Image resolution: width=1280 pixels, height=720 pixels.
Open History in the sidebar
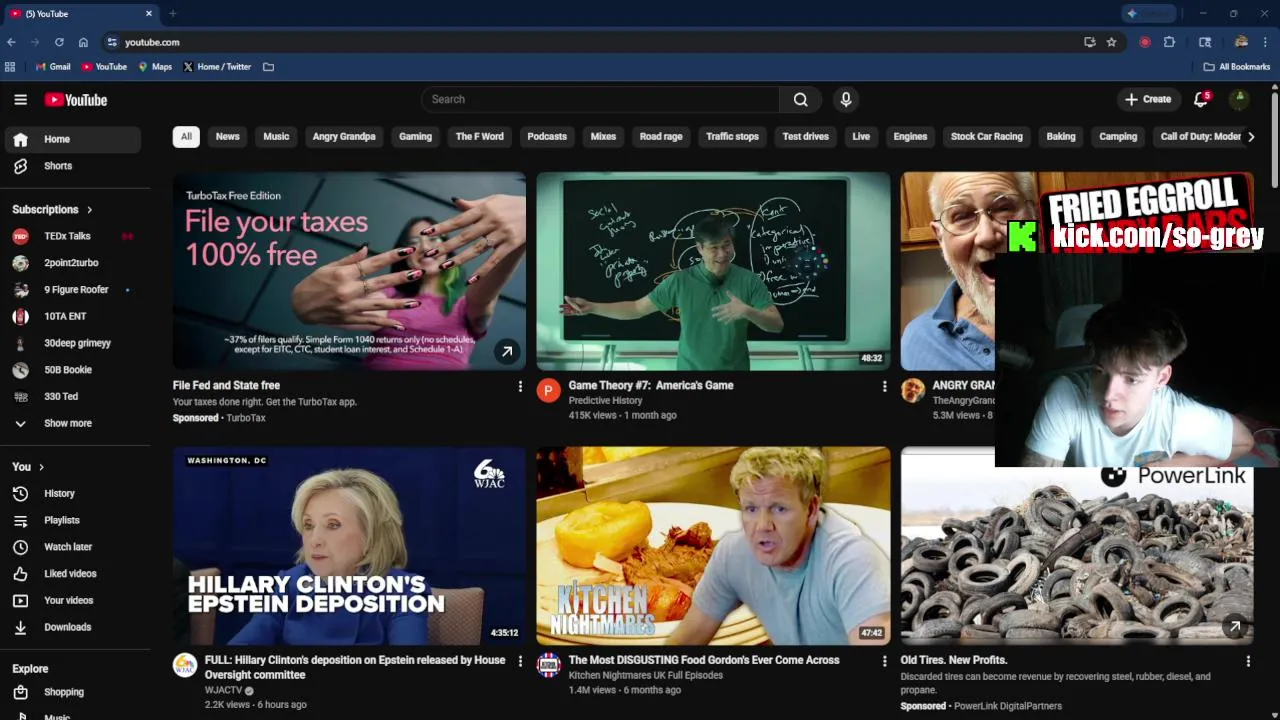pos(73,493)
